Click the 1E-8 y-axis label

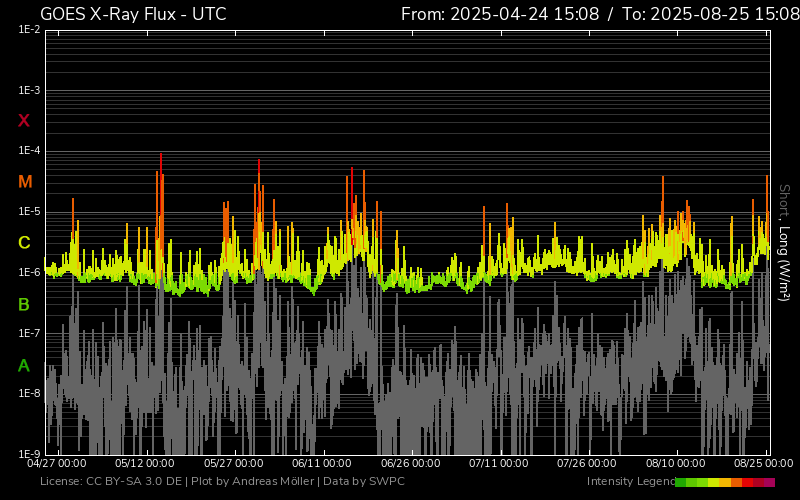pos(29,393)
